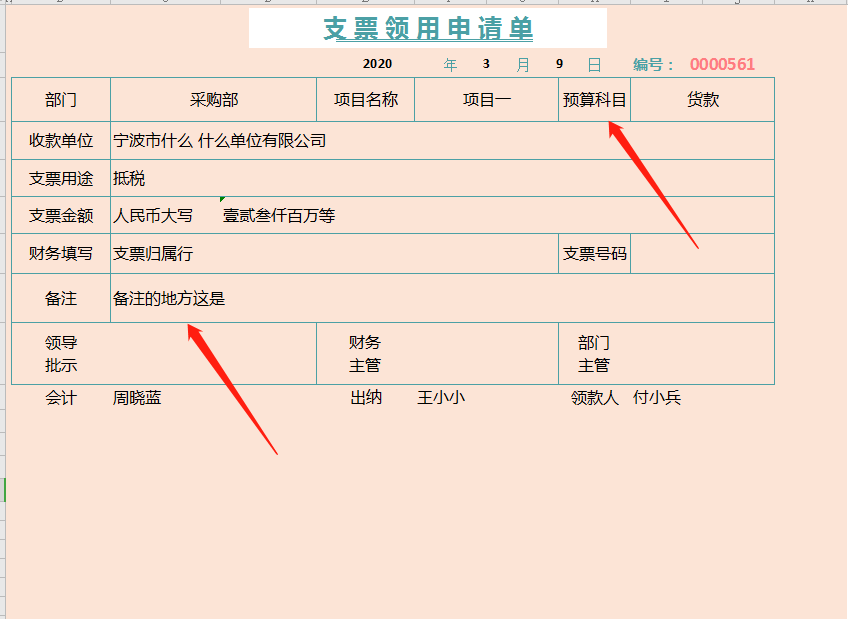Select the 部门 header cell

click(58, 99)
